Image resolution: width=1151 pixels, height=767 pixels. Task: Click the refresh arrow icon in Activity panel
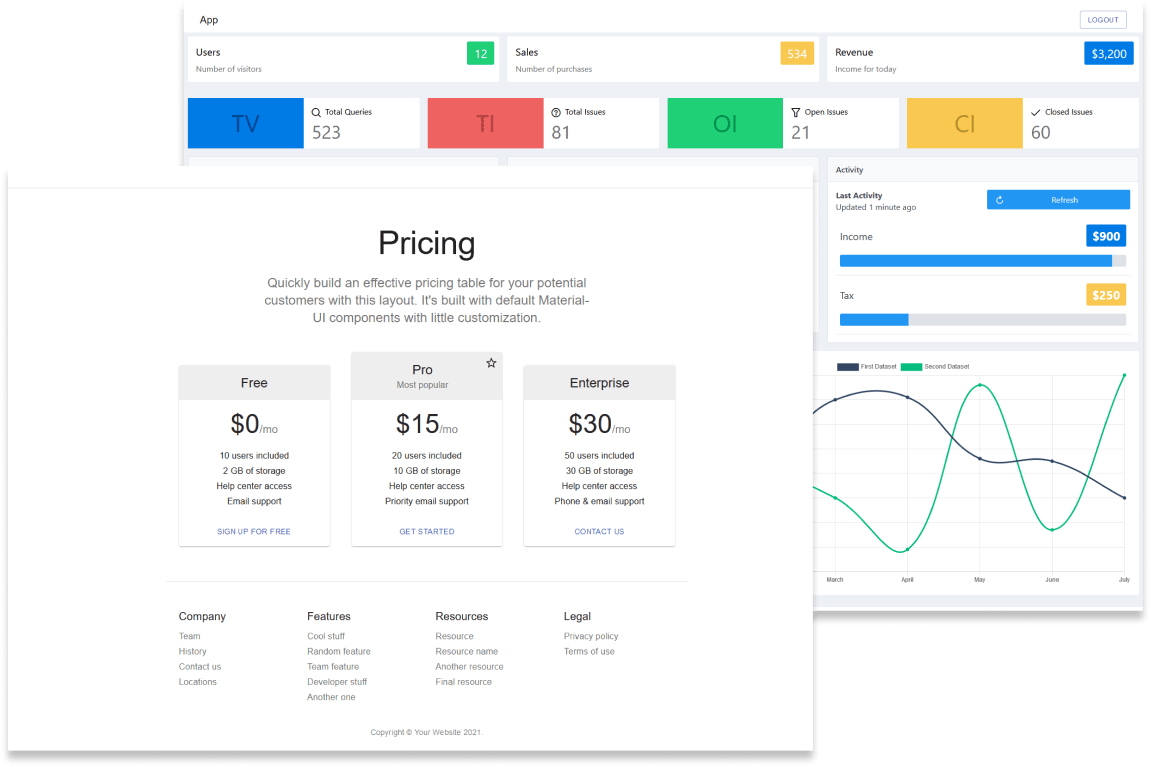[x=999, y=200]
